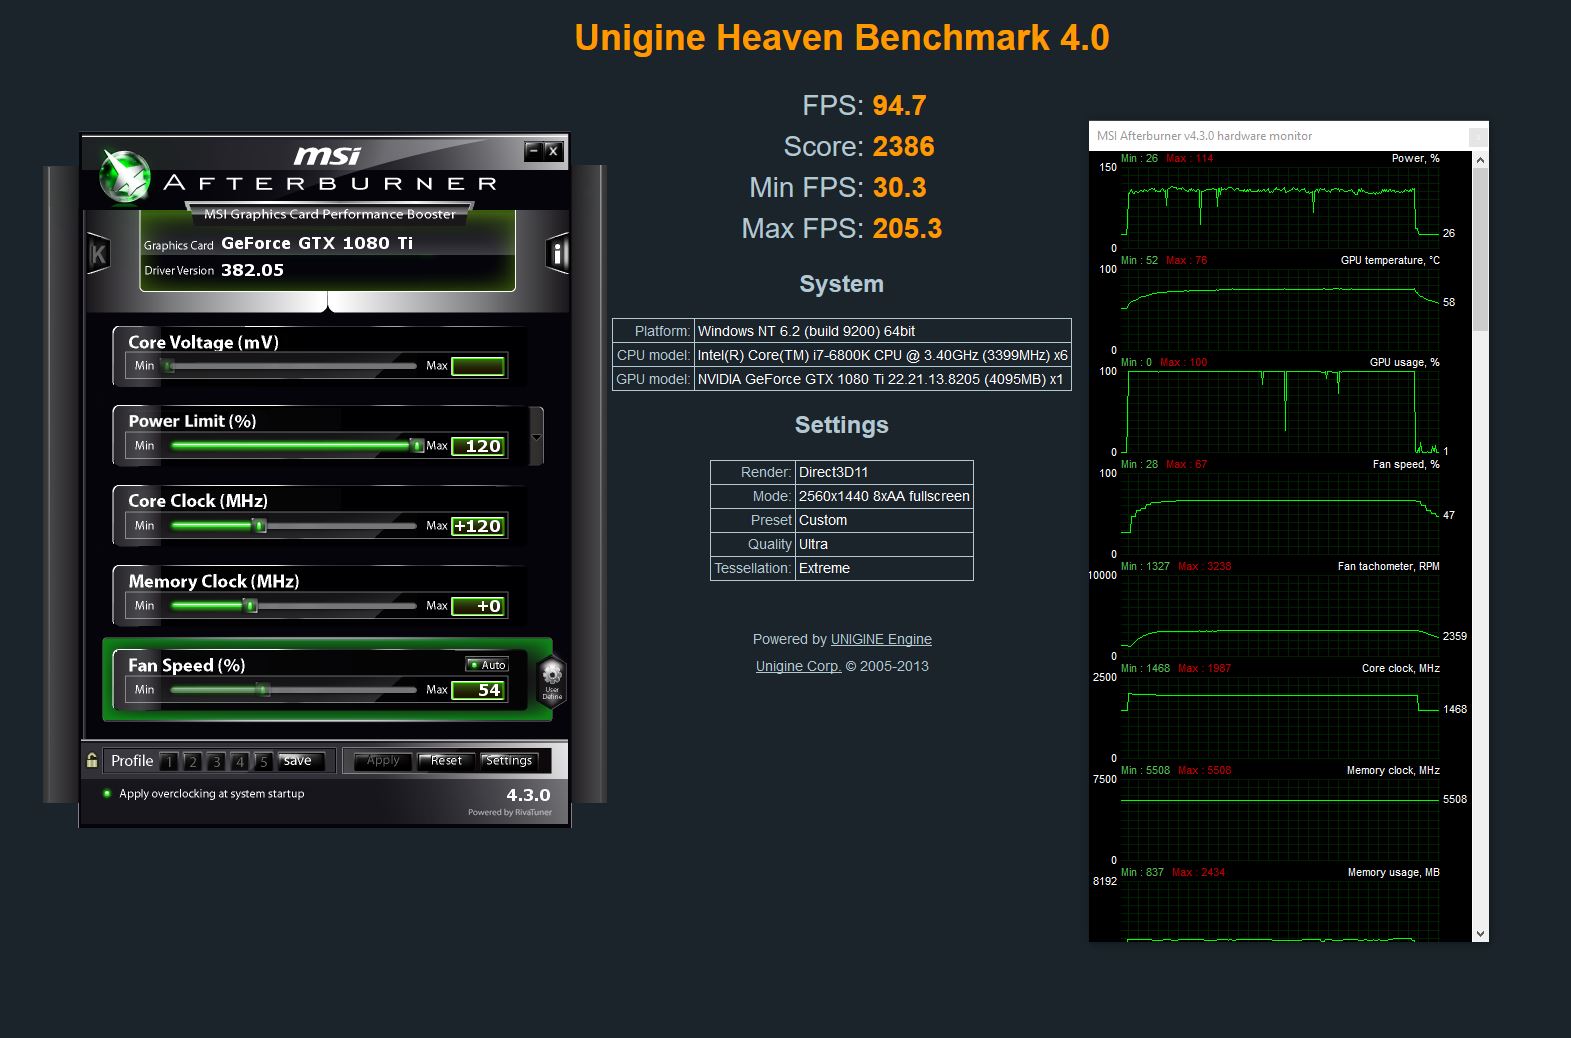
Task: Expand the Power Limit options arrow
Action: [536, 437]
